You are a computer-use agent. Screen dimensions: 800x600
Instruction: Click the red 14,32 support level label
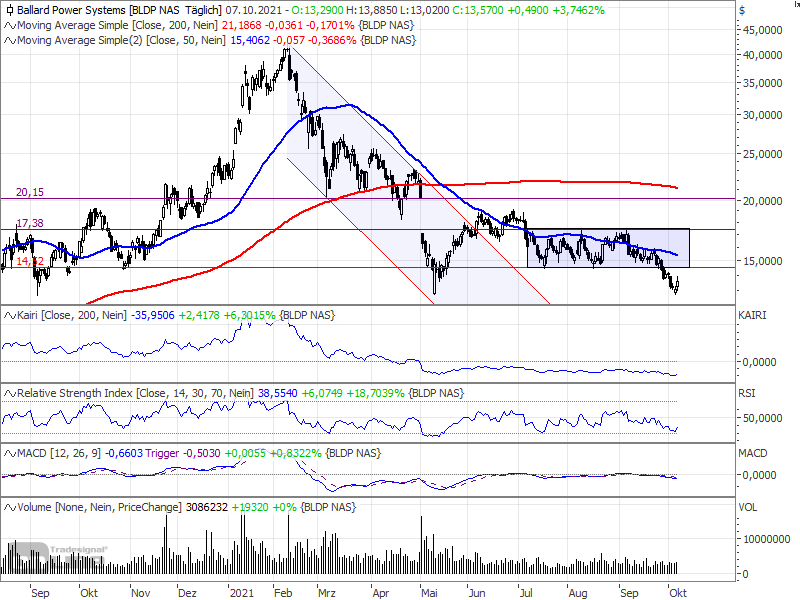tap(30, 261)
